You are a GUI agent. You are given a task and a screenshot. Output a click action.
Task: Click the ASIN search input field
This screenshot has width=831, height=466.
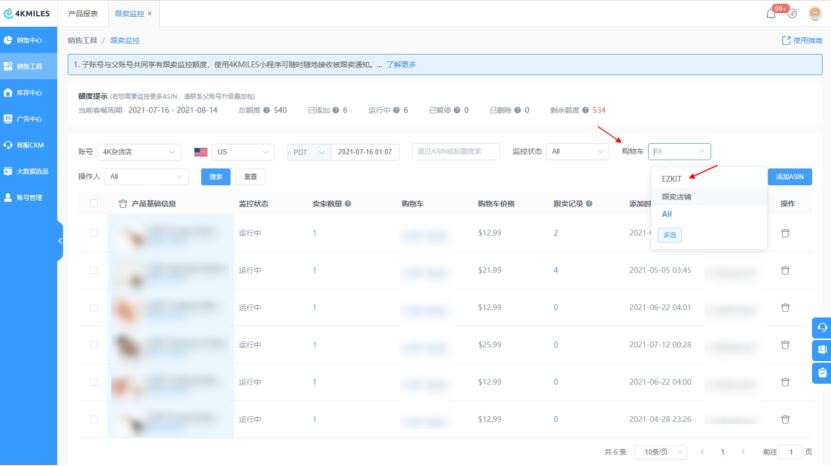click(456, 152)
